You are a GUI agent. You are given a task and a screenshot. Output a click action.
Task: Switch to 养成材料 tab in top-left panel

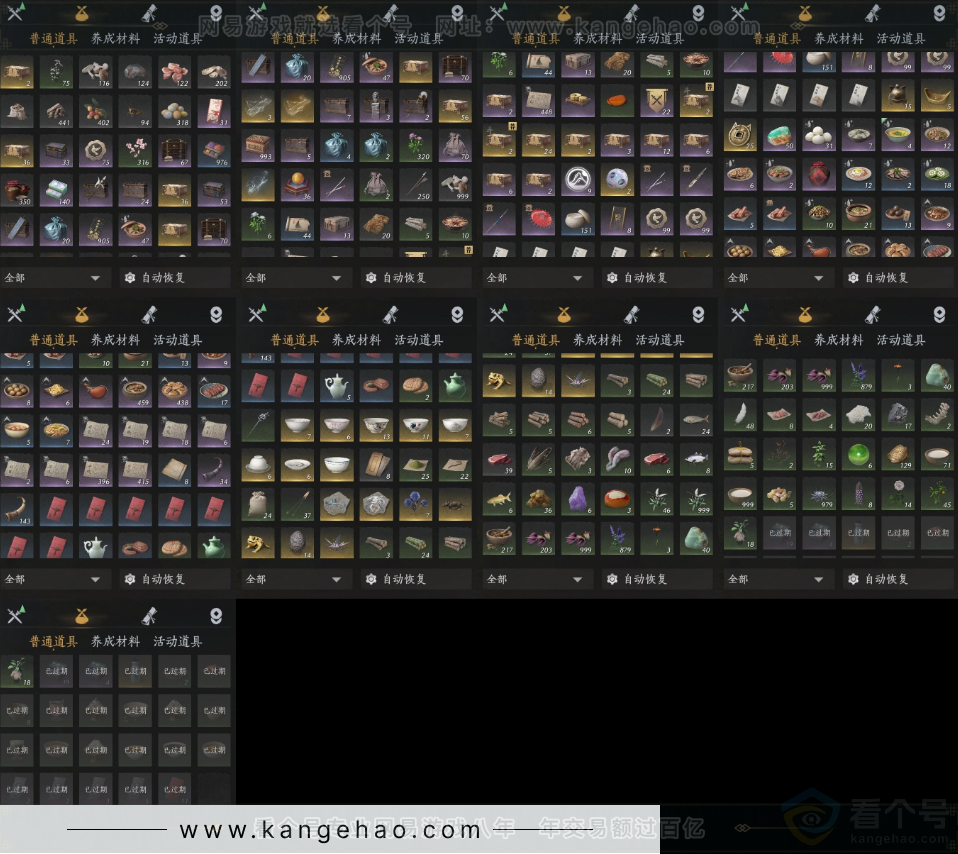coord(115,38)
